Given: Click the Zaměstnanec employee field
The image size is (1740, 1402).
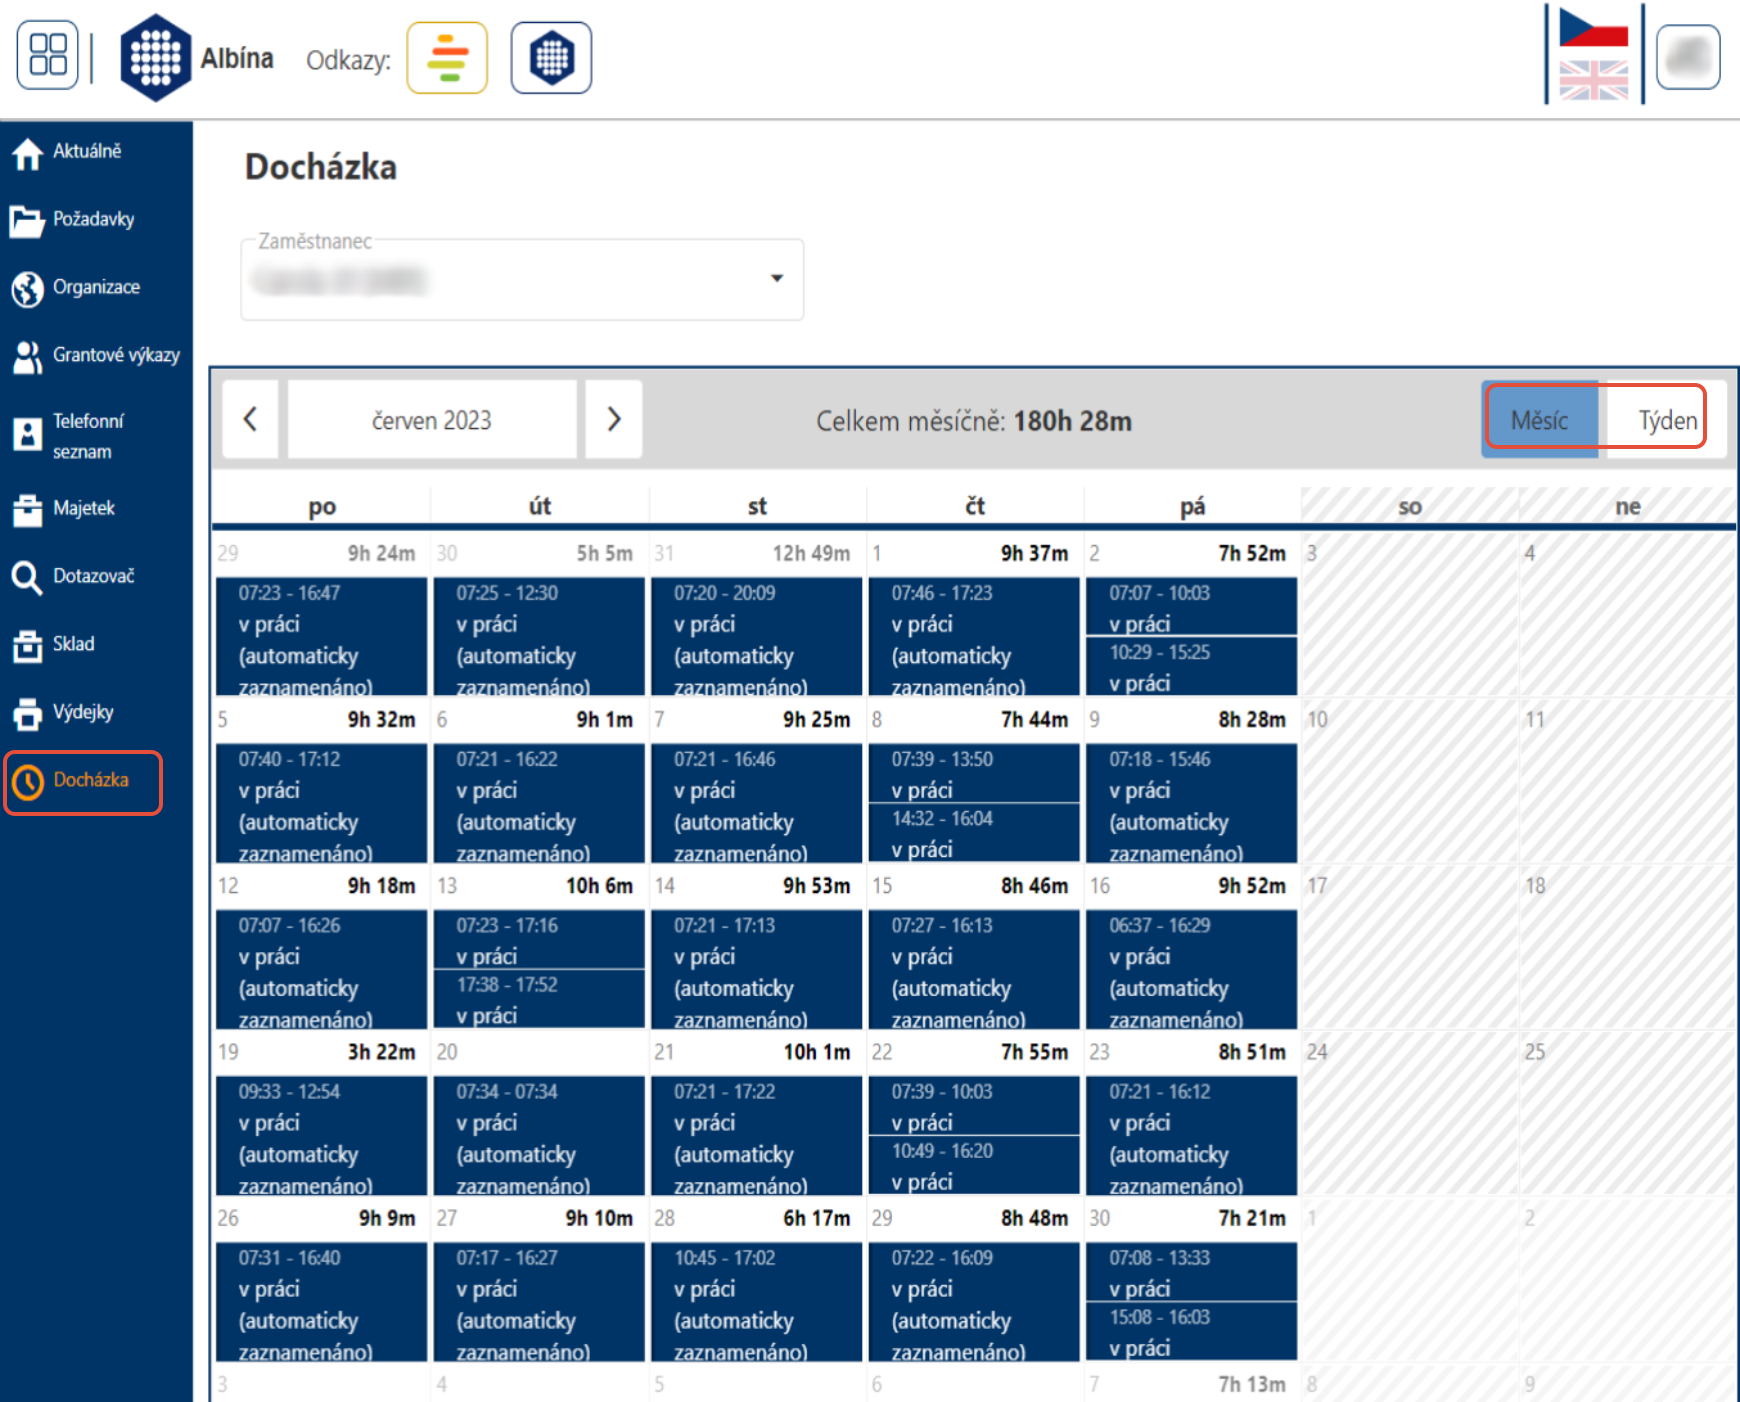Looking at the screenshot, I should tap(522, 280).
